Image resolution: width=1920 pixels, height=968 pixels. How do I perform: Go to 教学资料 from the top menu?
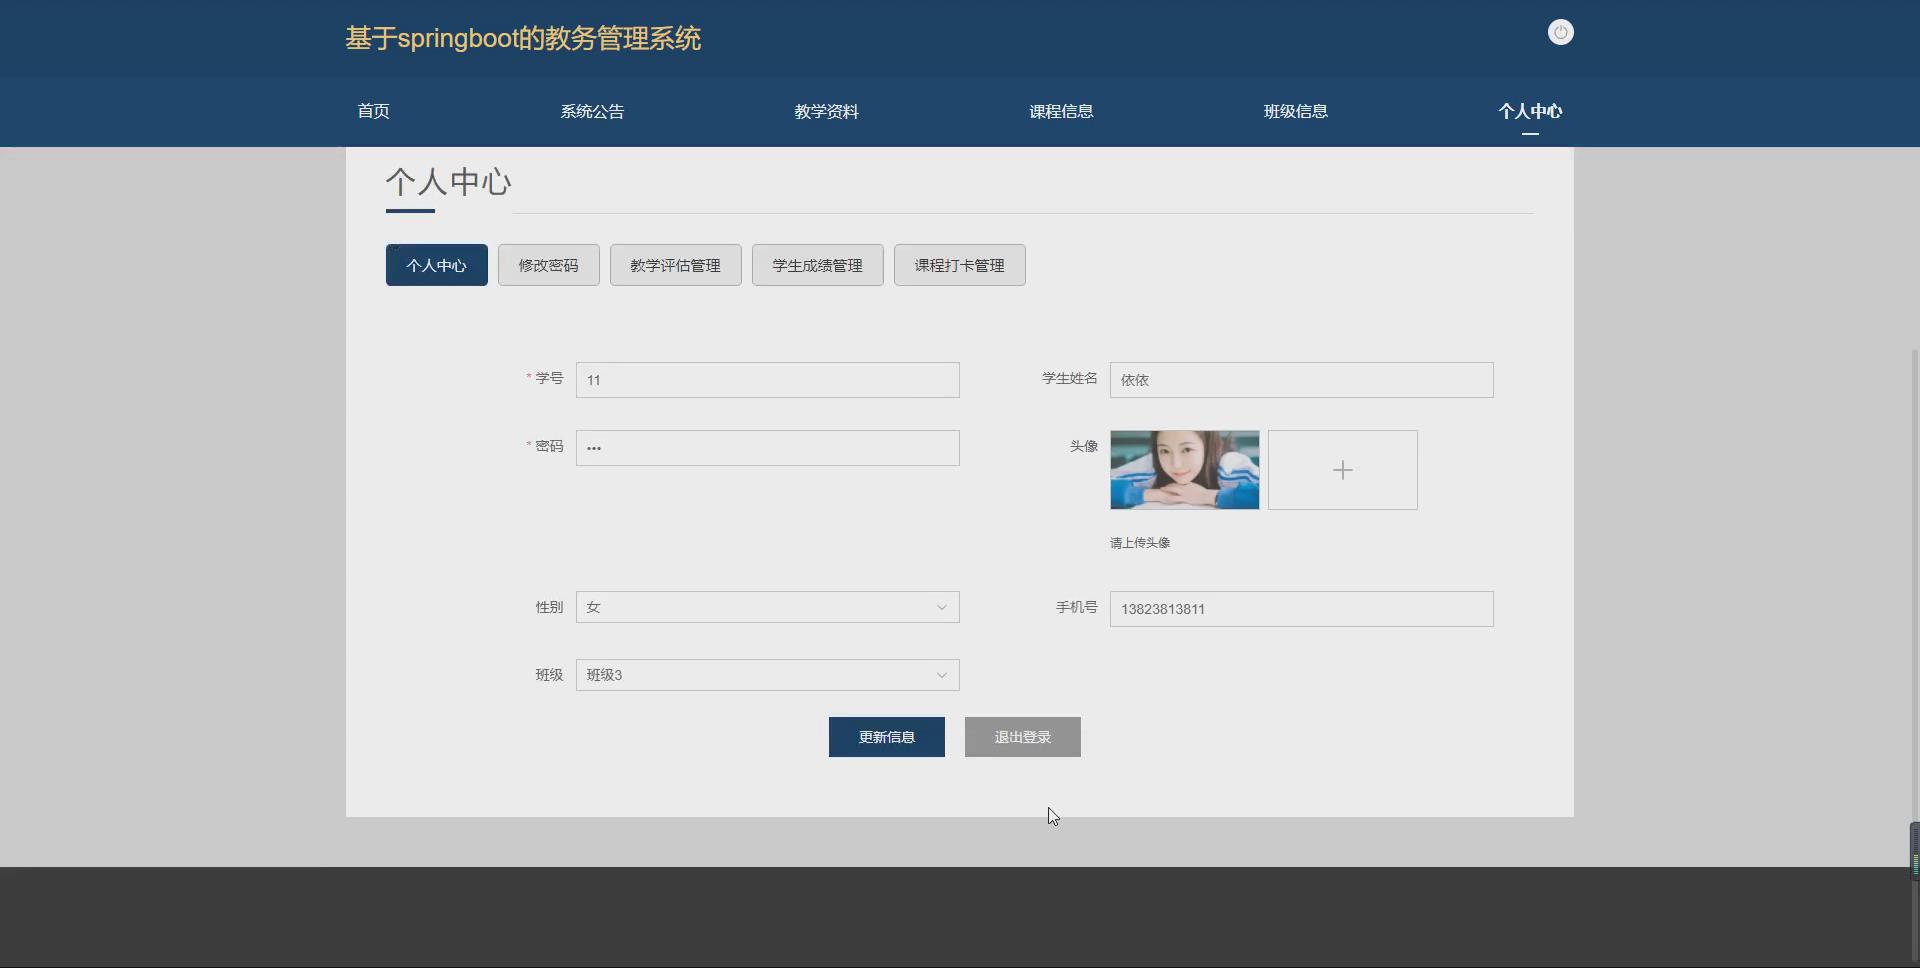pyautogui.click(x=826, y=111)
